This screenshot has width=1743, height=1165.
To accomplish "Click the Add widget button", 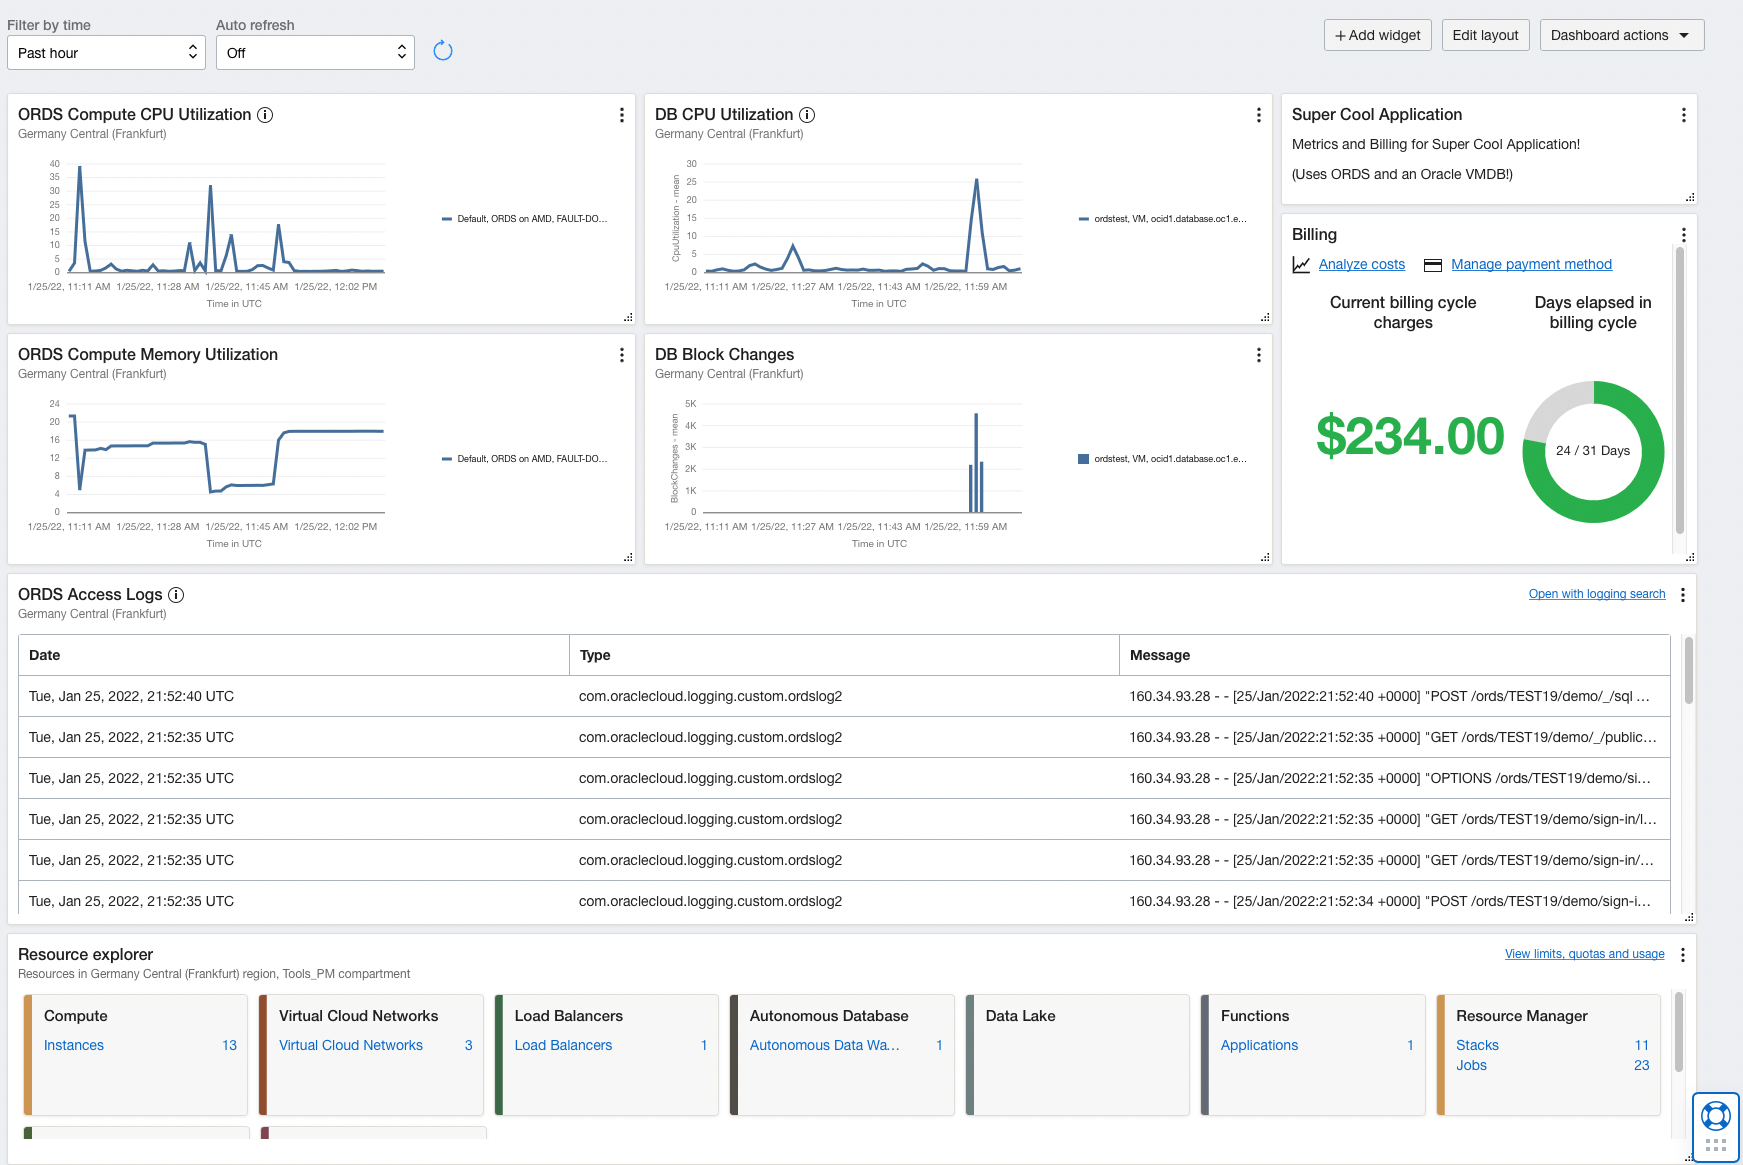I will [1377, 35].
